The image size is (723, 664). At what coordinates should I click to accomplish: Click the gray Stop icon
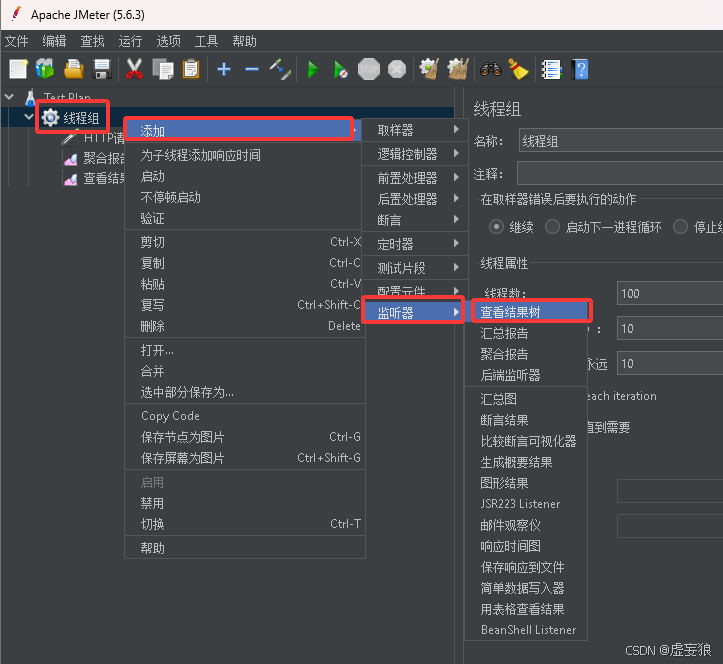pos(369,70)
